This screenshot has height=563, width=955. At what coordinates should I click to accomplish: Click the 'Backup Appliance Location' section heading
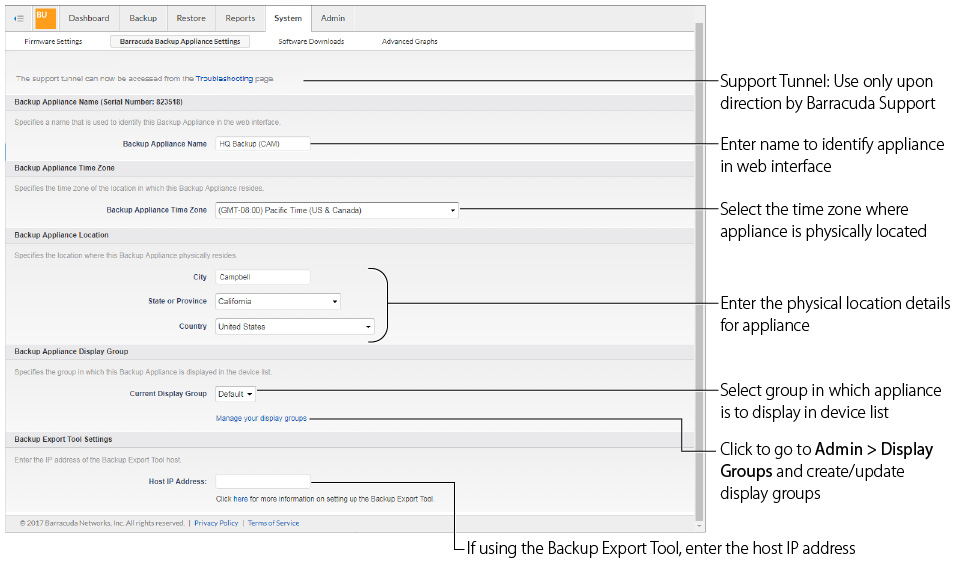[x=62, y=235]
